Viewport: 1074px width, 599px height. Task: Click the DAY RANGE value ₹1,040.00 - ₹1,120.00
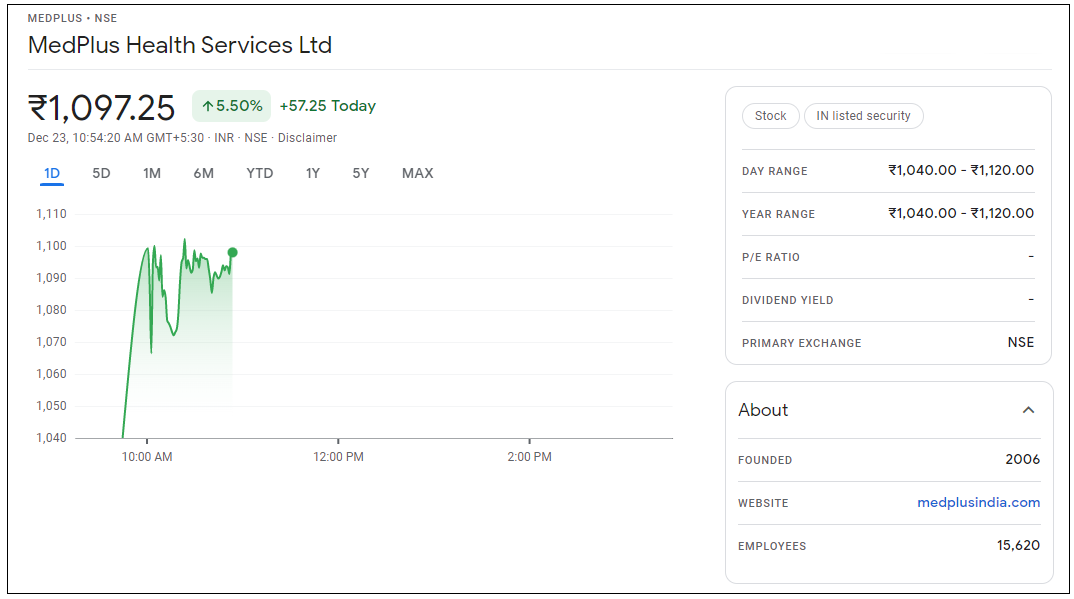(x=961, y=170)
